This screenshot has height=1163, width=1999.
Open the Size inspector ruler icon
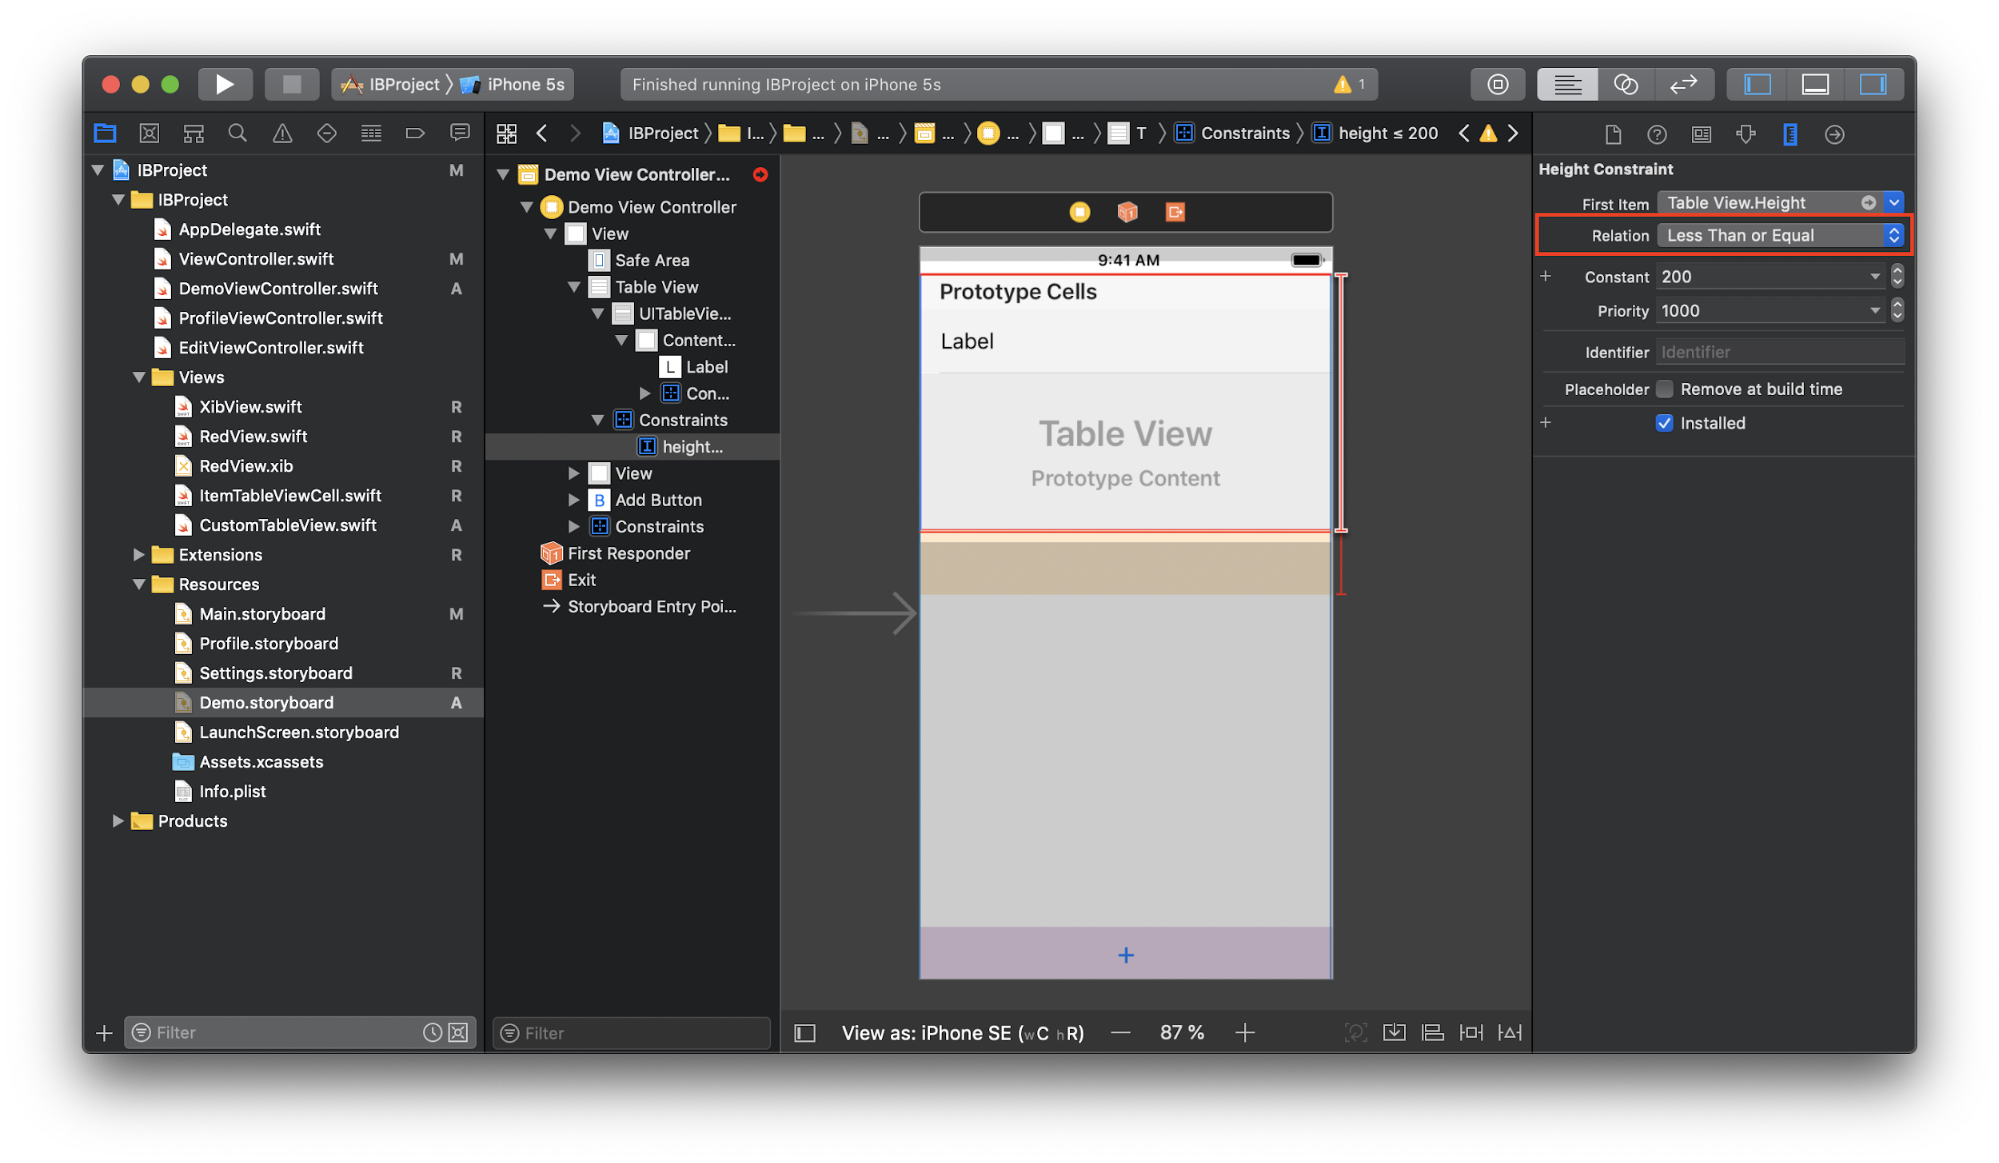click(x=1789, y=134)
